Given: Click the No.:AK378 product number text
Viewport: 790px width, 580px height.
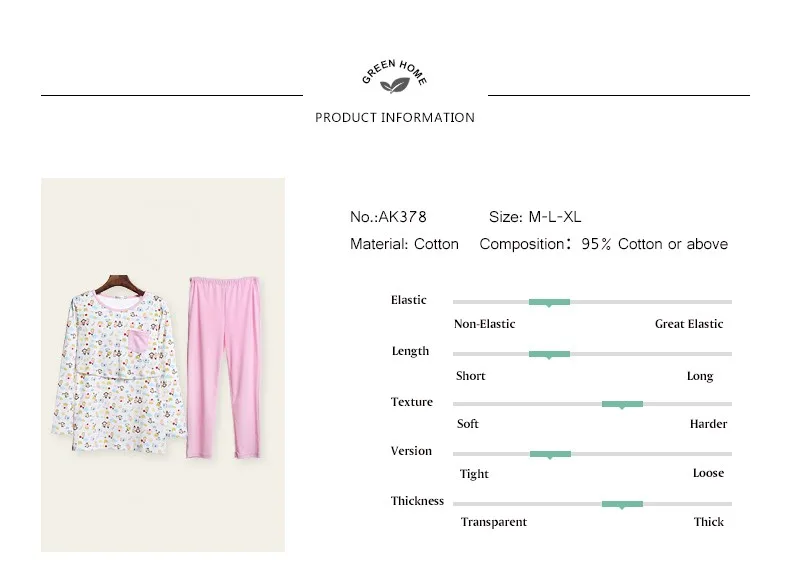Looking at the screenshot, I should [388, 217].
